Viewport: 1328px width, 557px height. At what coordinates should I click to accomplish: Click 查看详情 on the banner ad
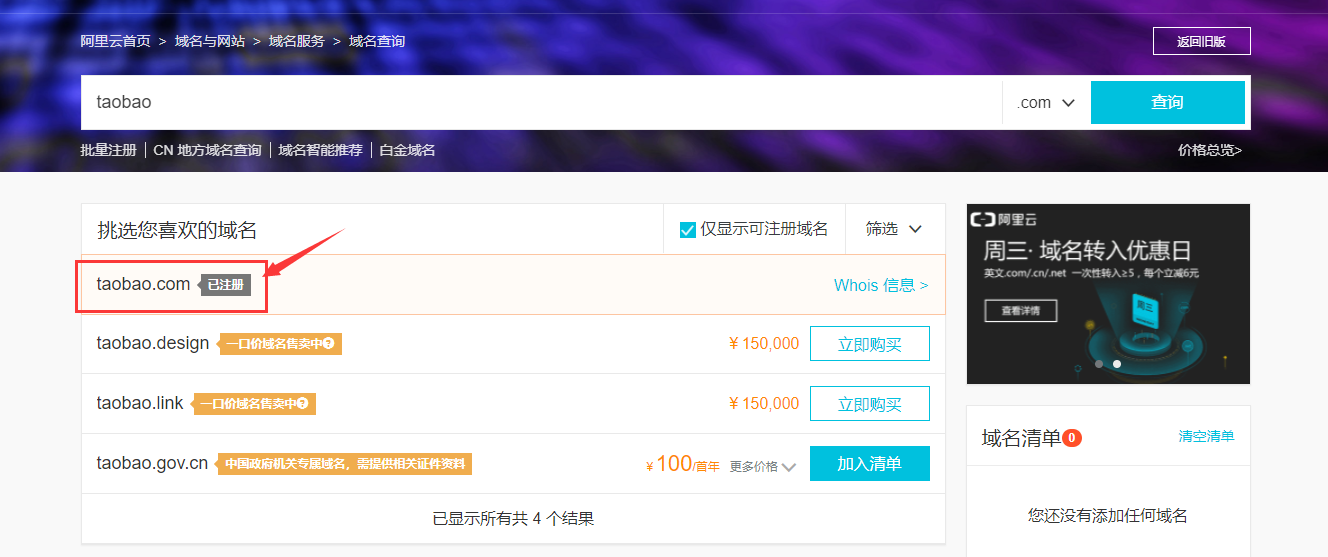(x=1020, y=311)
